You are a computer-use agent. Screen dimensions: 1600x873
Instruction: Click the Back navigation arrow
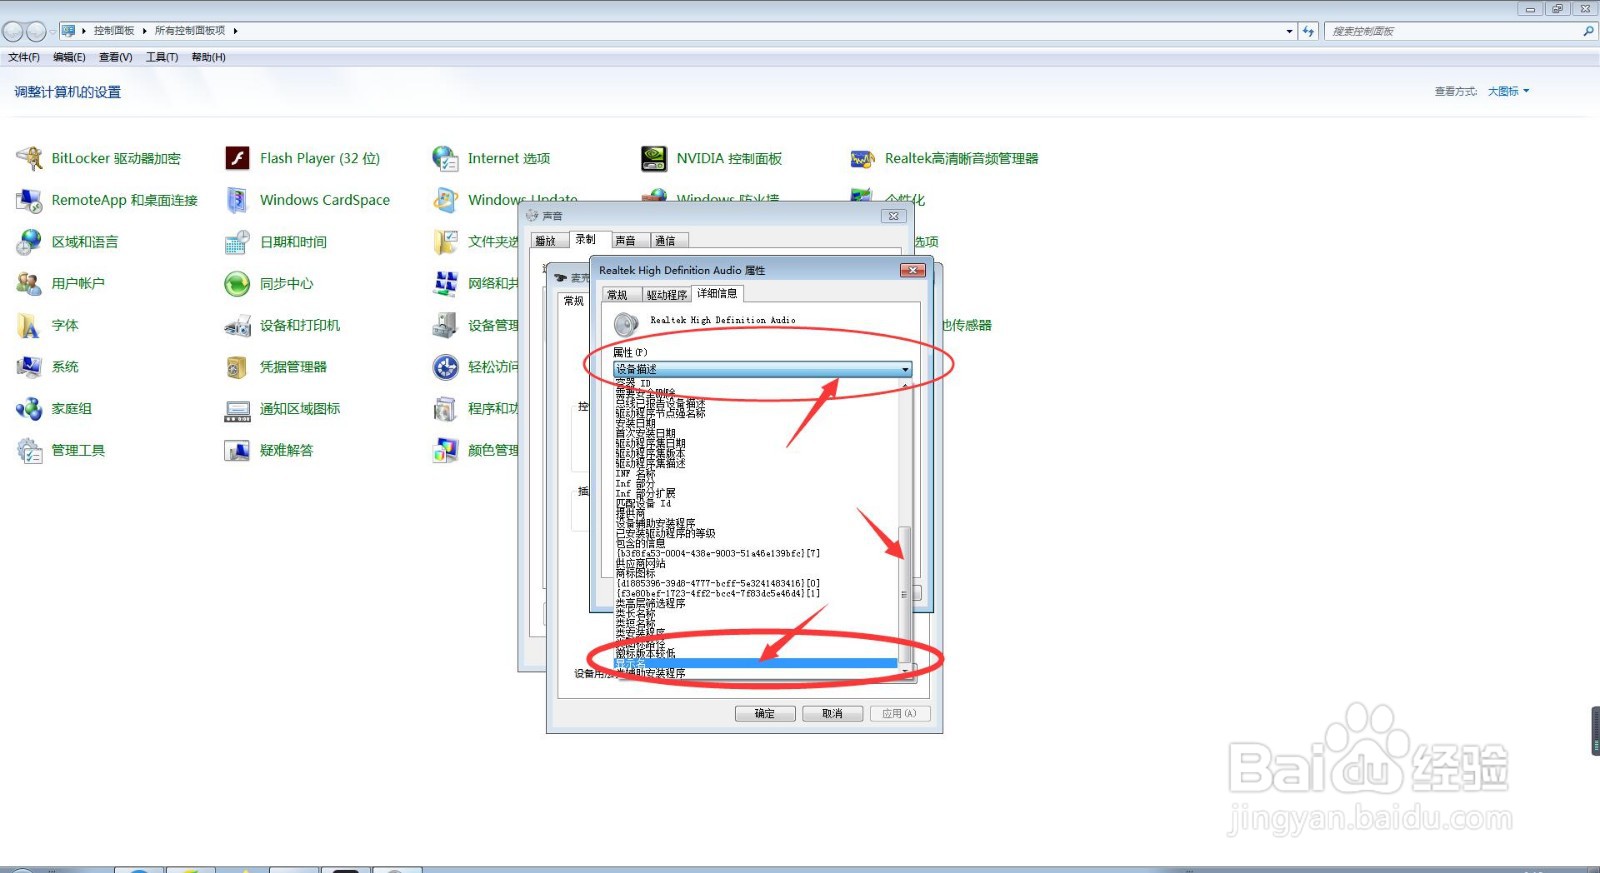(x=13, y=32)
